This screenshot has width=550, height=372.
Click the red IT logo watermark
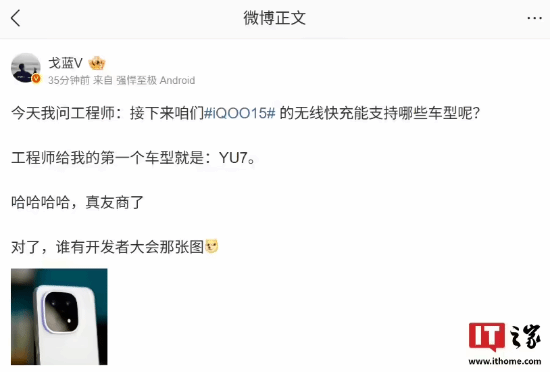[x=487, y=336]
